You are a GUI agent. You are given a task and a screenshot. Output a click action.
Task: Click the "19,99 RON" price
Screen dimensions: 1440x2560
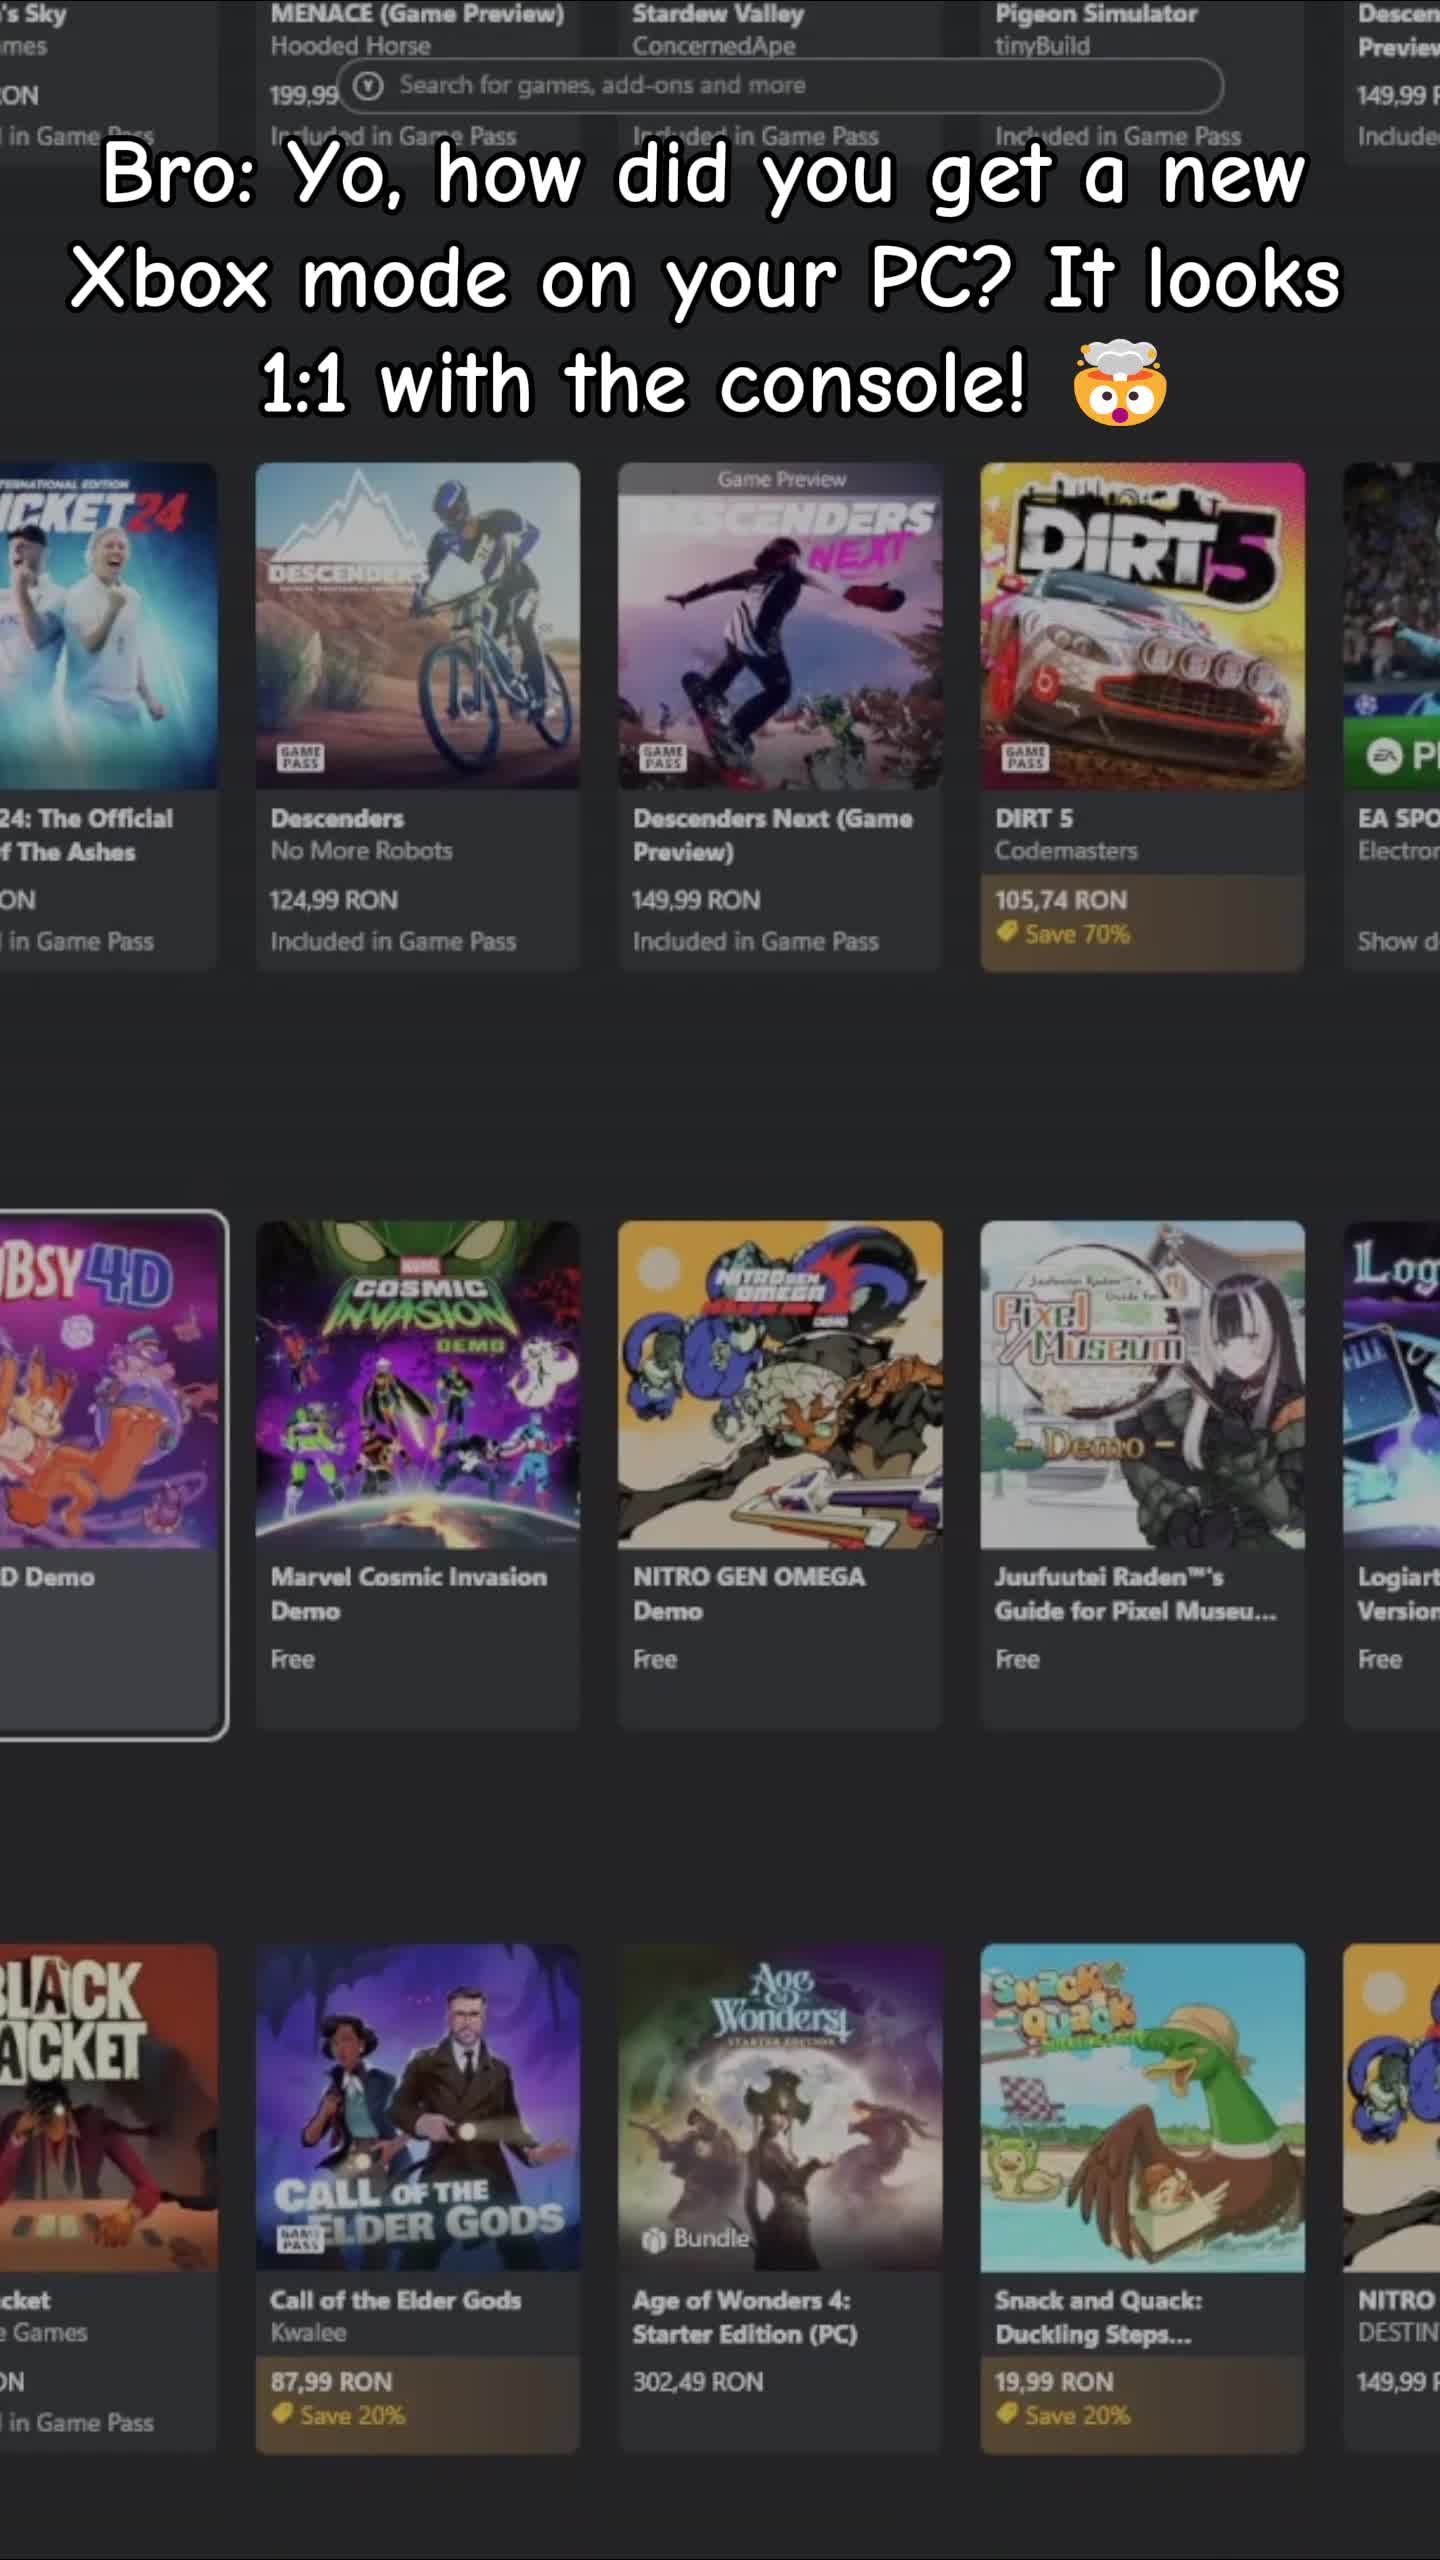tap(1054, 2382)
